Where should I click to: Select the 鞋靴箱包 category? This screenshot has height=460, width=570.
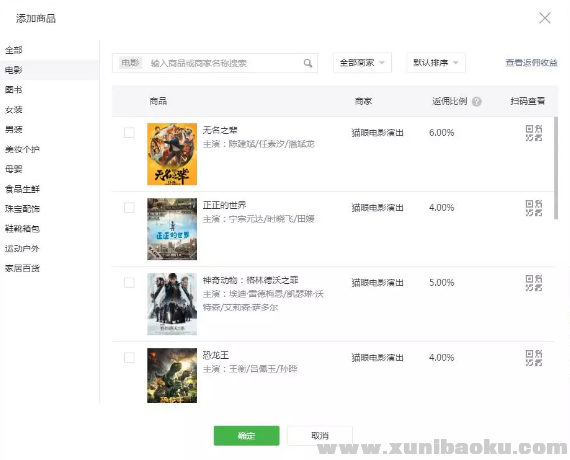22,229
